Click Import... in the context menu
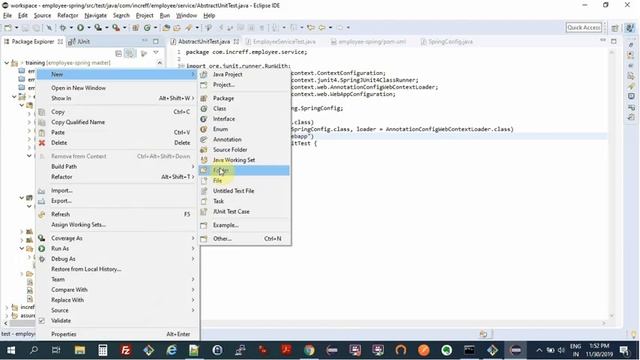This screenshot has width=640, height=360. coord(118,191)
